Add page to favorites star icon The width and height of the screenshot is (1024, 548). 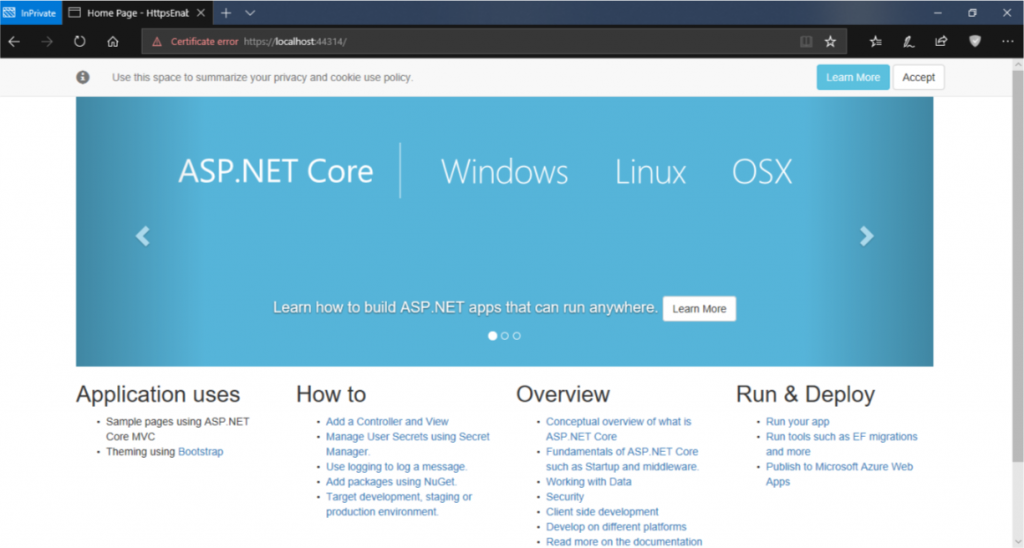[x=830, y=41]
